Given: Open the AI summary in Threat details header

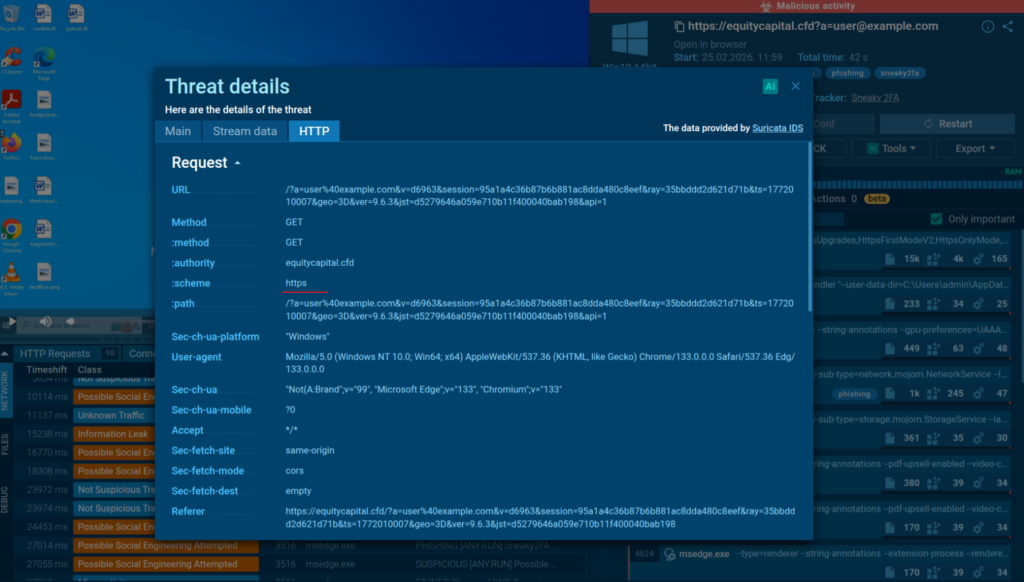Looking at the screenshot, I should click(770, 87).
